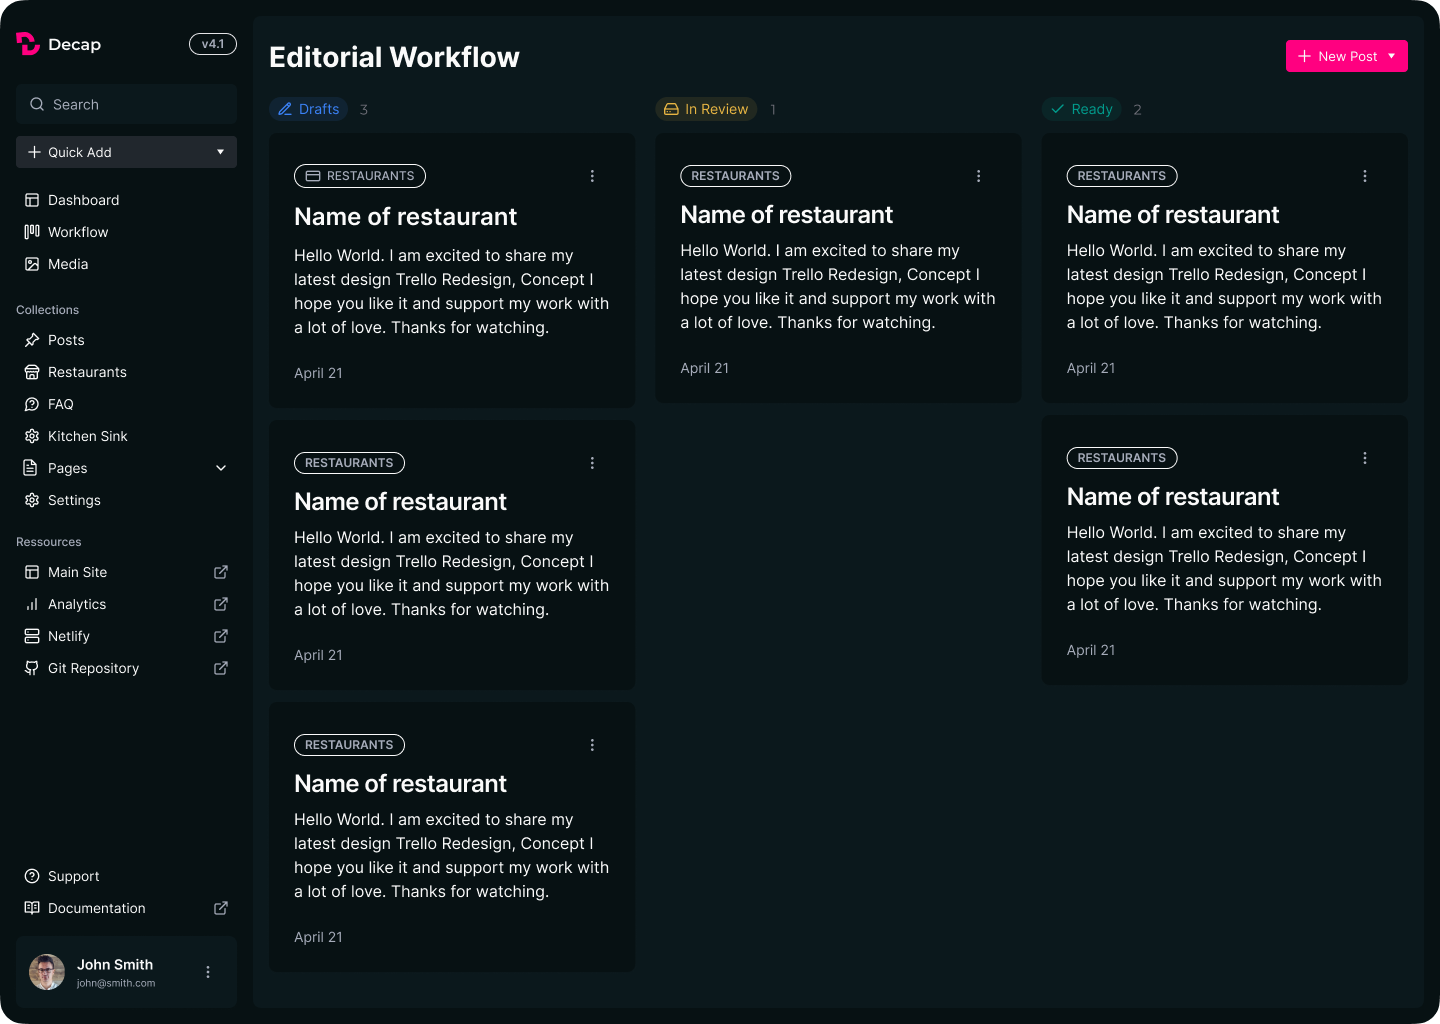
Task: Open three-dot menu on second Ready card
Action: 1364,458
